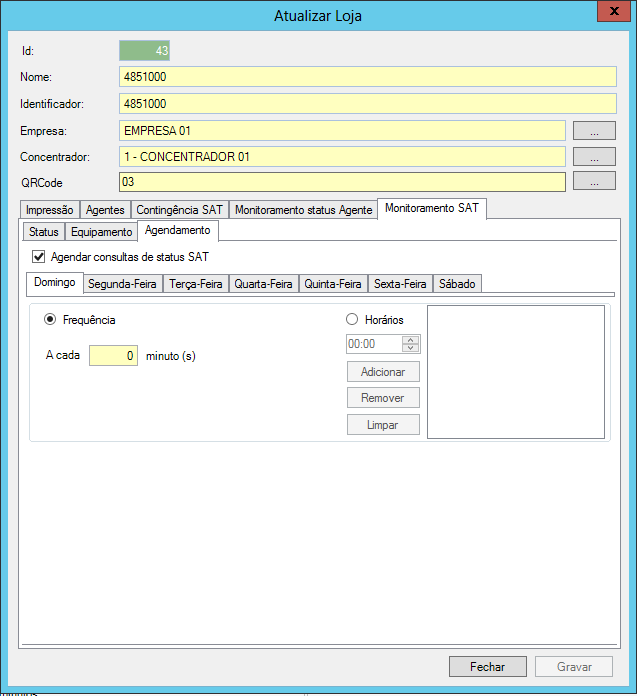The image size is (637, 696).
Task: Click the Fechar button
Action: pos(487,667)
